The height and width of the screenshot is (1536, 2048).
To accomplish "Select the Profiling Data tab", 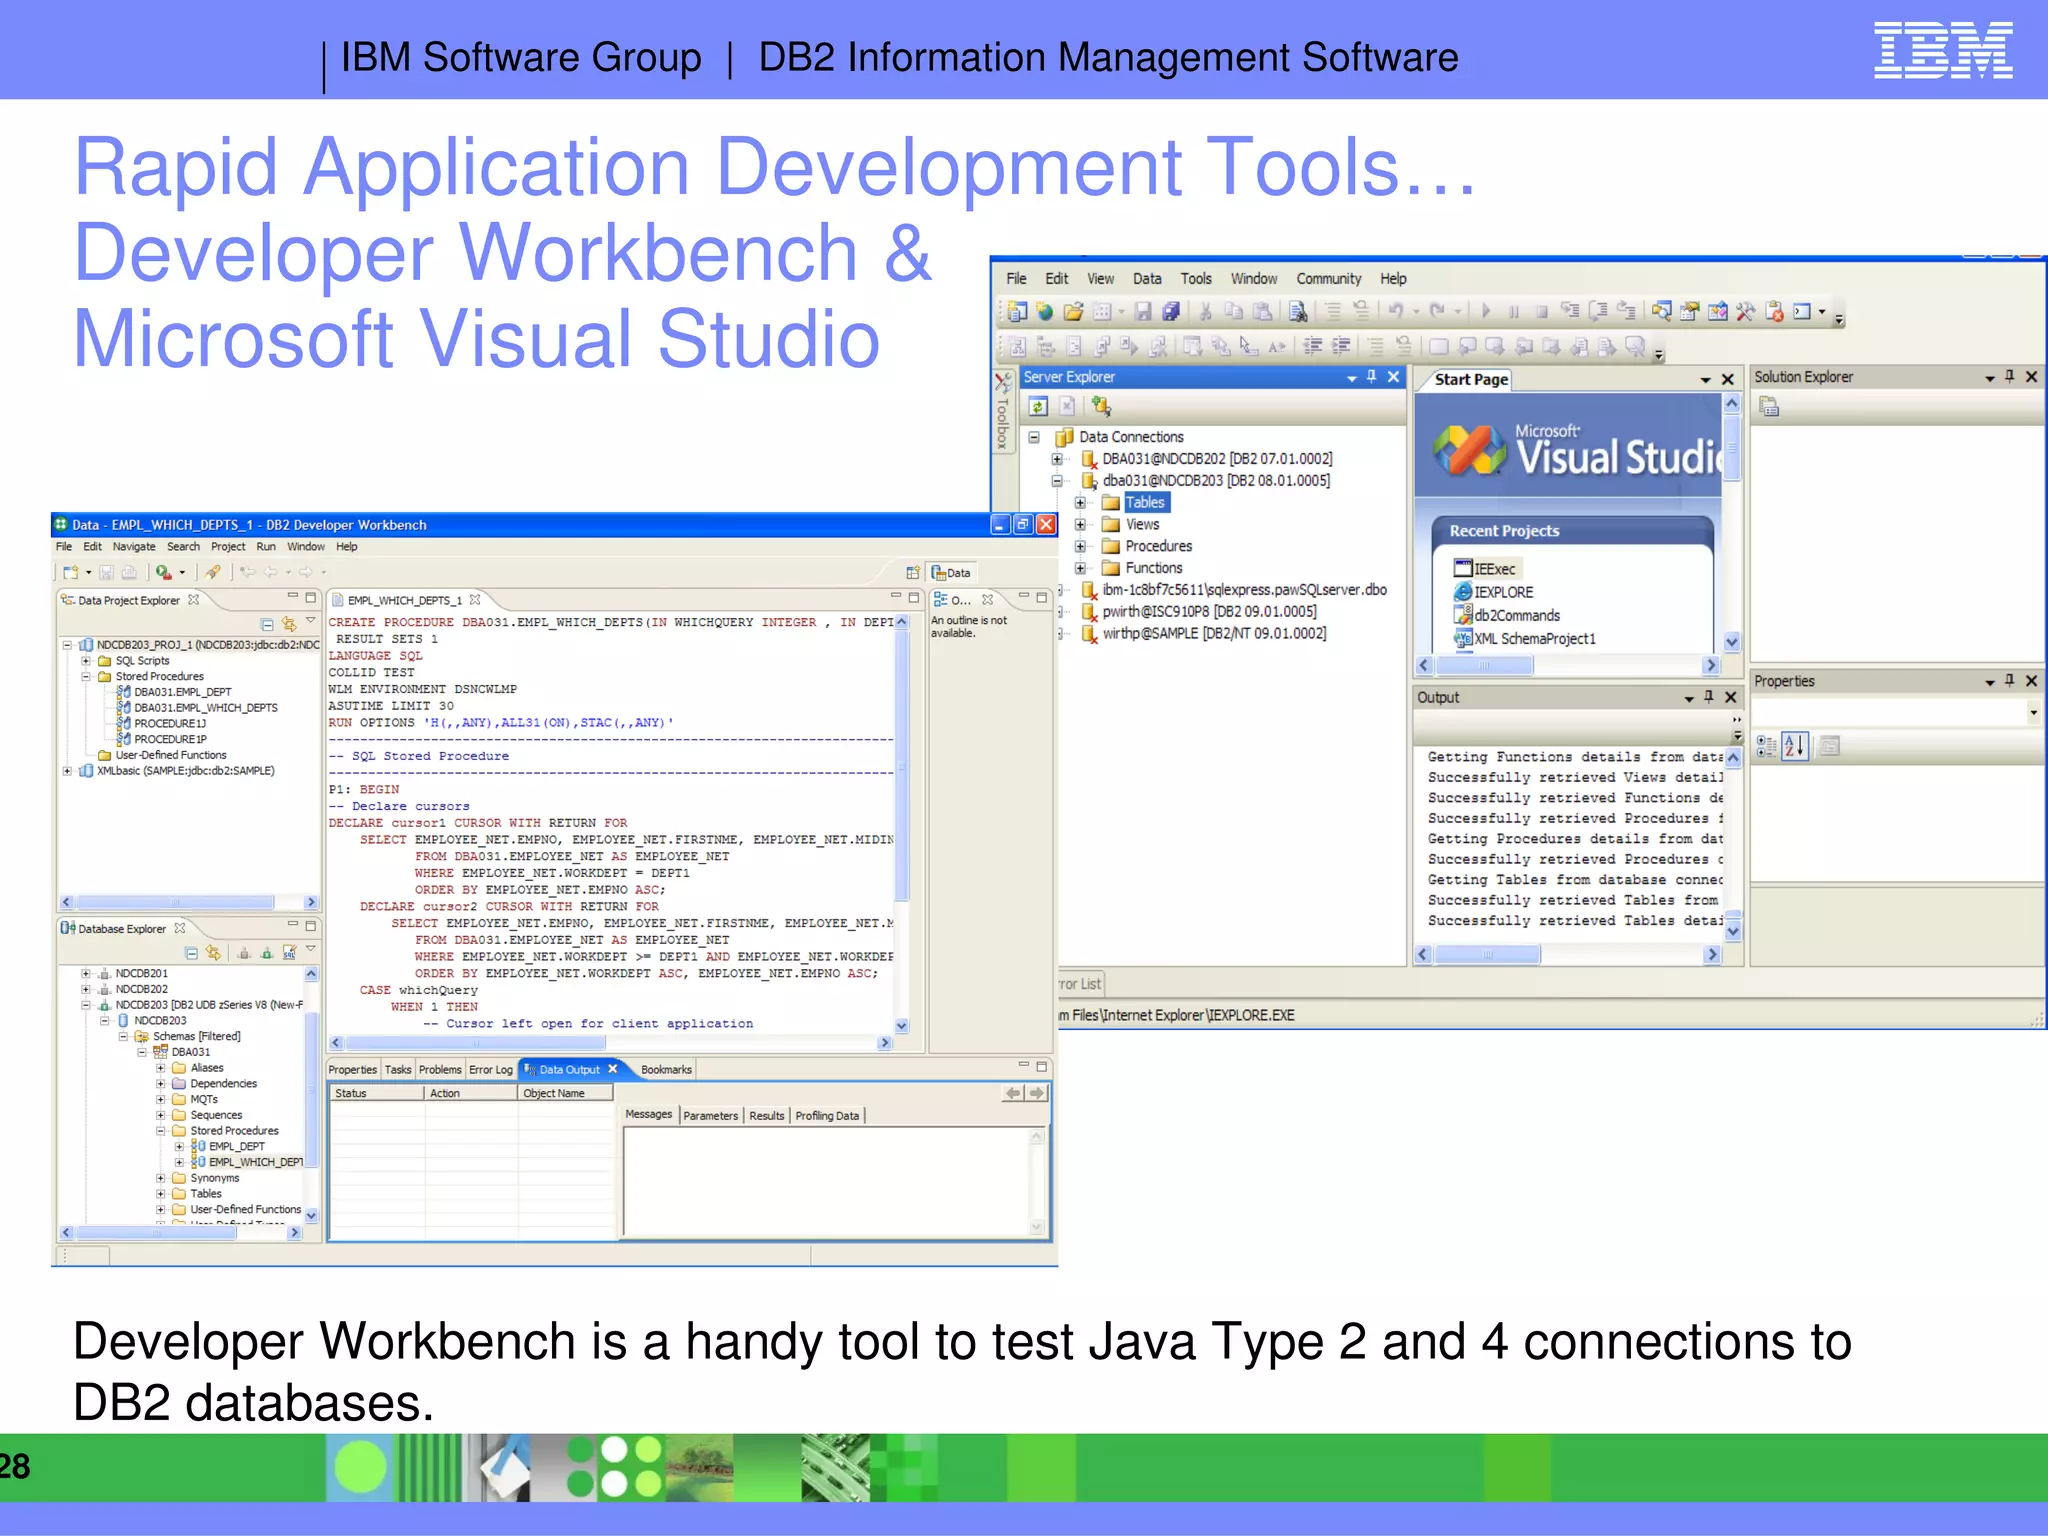I will pos(827,1116).
